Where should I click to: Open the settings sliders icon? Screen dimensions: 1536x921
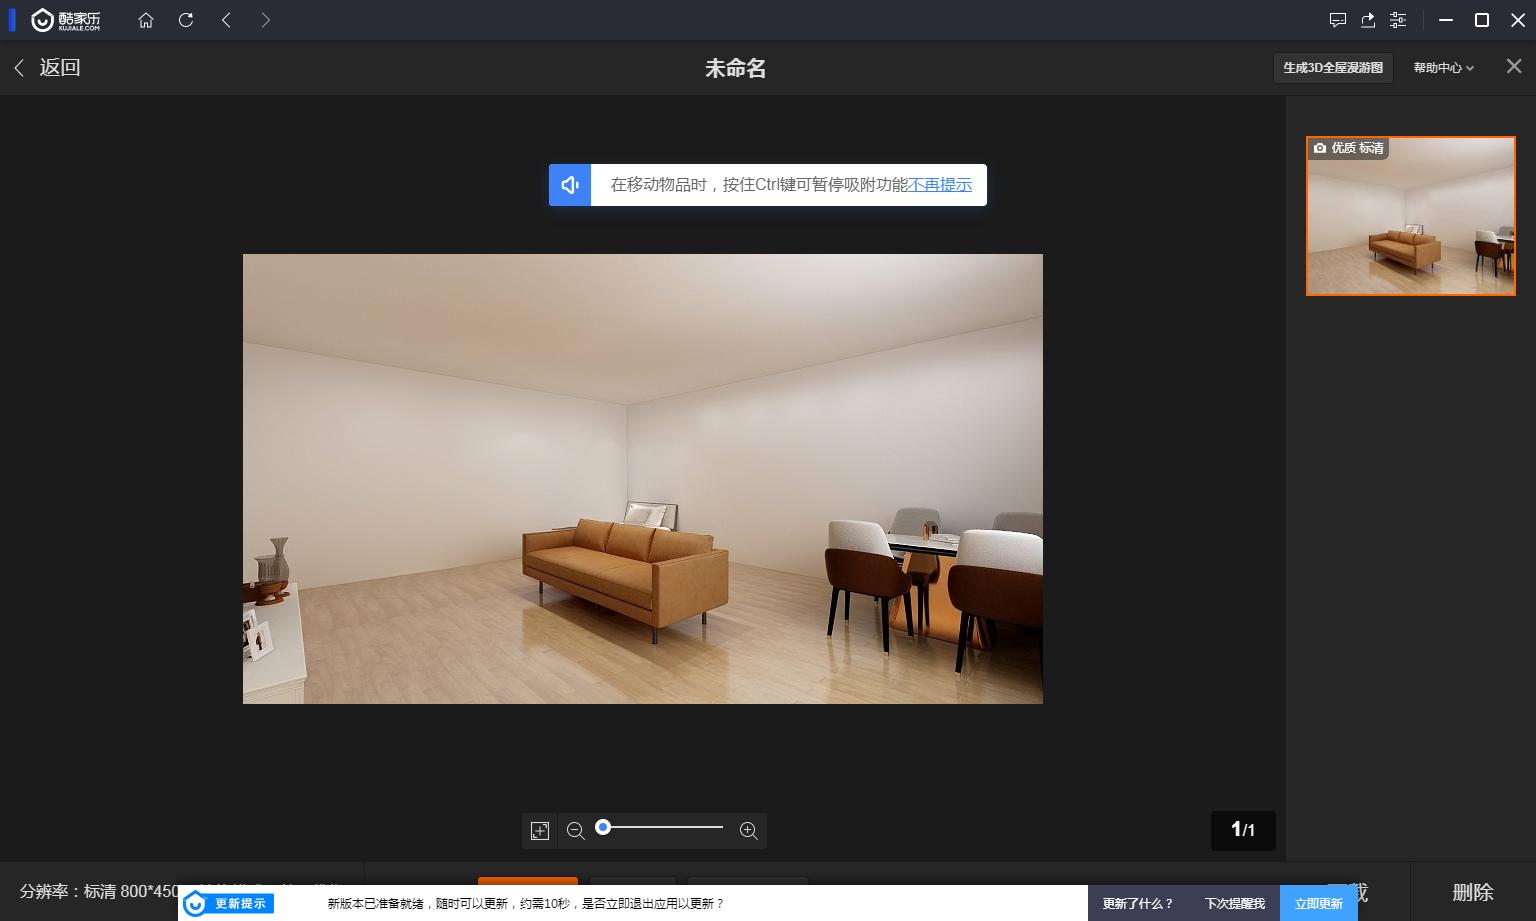pyautogui.click(x=1398, y=20)
